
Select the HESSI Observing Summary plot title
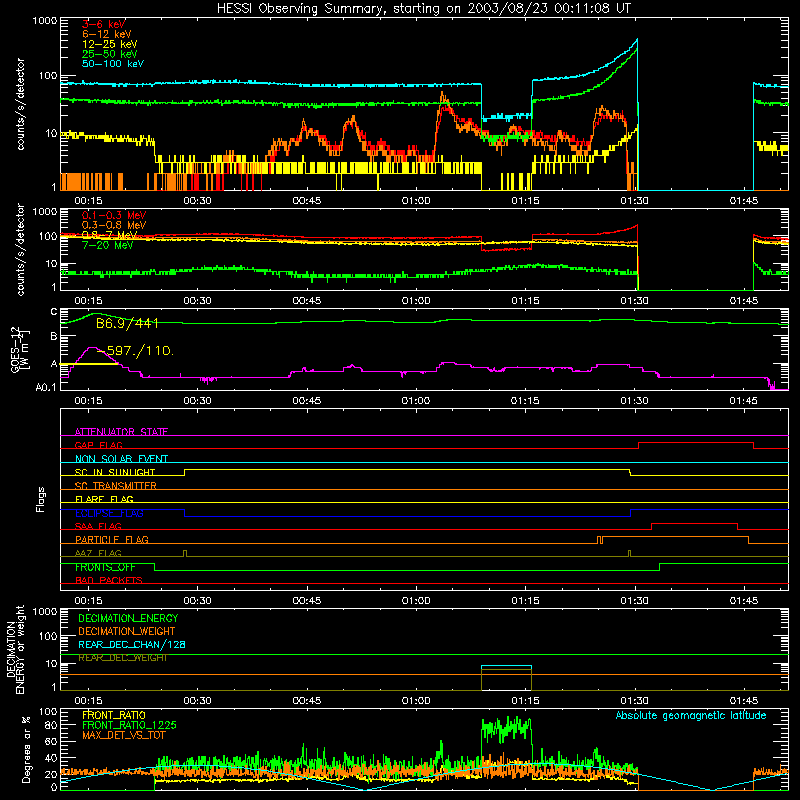coord(423,8)
